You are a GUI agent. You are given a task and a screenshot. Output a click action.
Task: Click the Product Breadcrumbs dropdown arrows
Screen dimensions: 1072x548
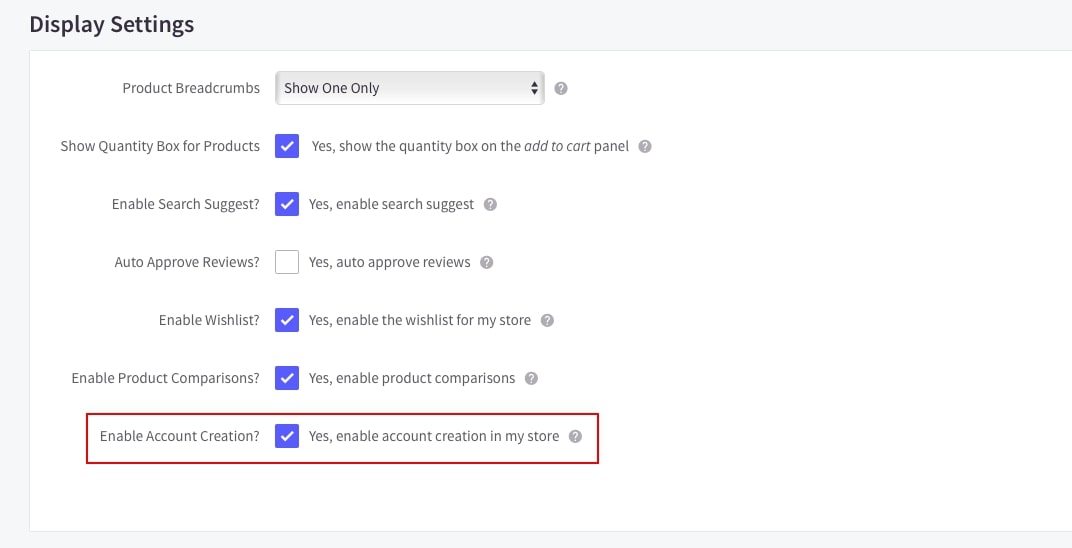coord(534,88)
